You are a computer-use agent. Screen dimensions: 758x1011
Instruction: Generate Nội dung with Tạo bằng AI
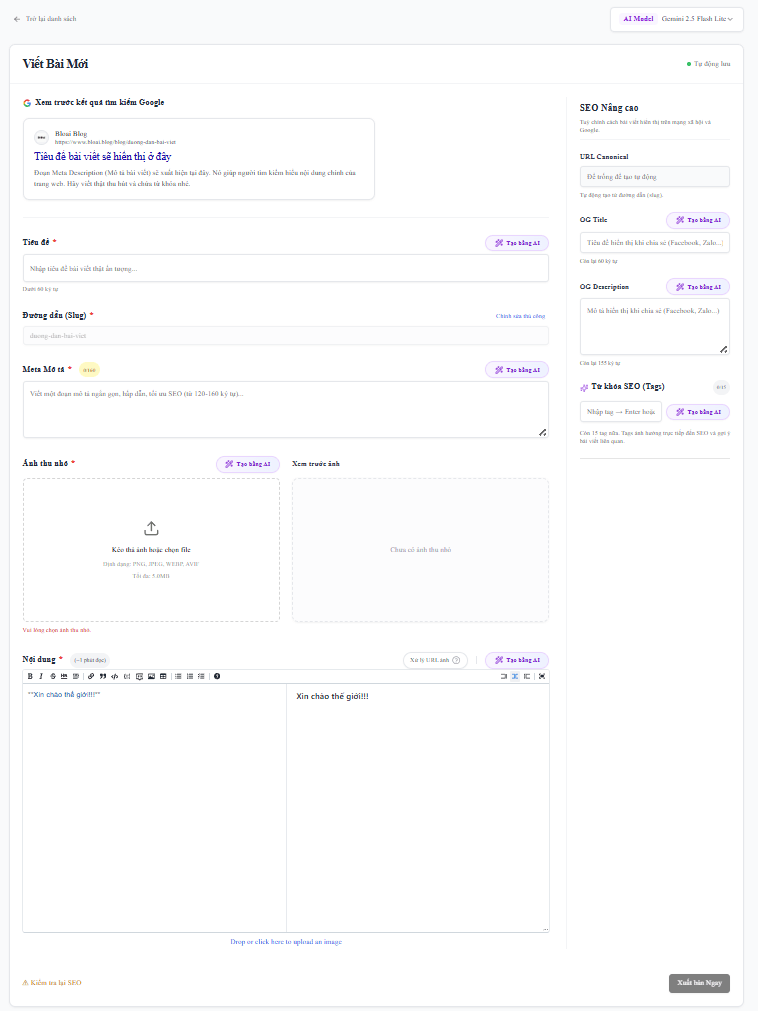517,660
